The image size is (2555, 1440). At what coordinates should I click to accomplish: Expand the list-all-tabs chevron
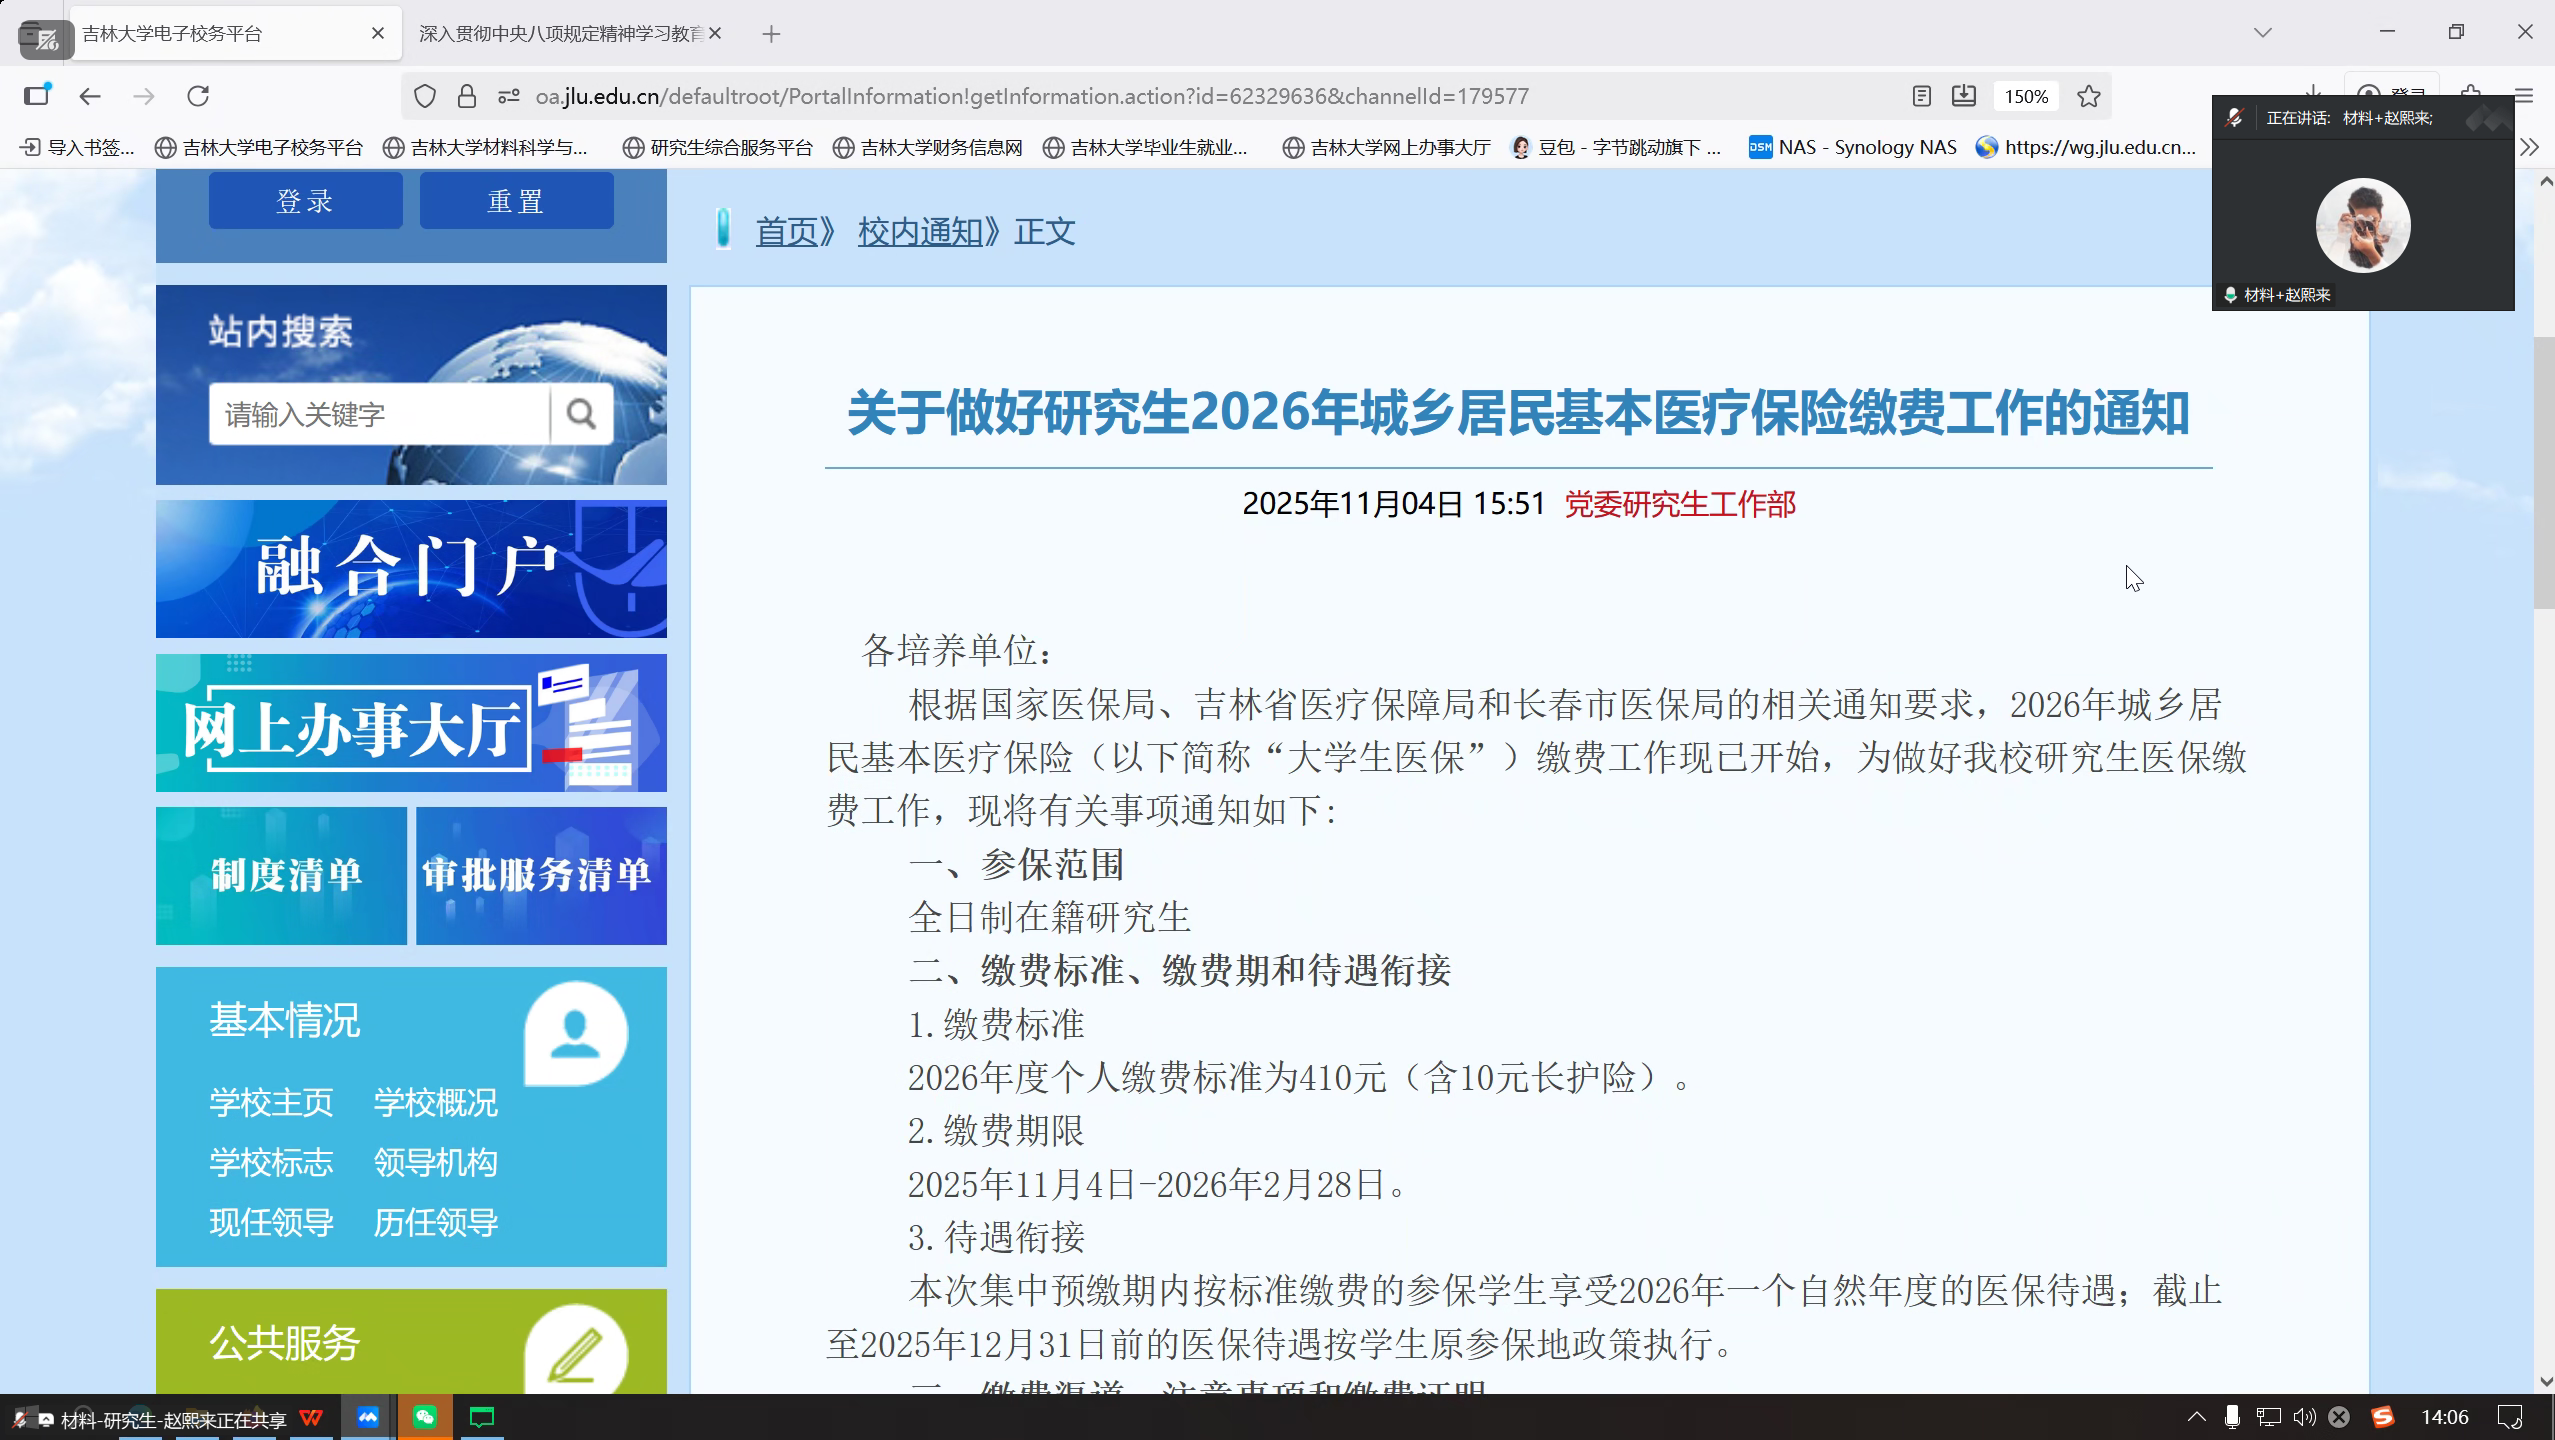click(2263, 33)
